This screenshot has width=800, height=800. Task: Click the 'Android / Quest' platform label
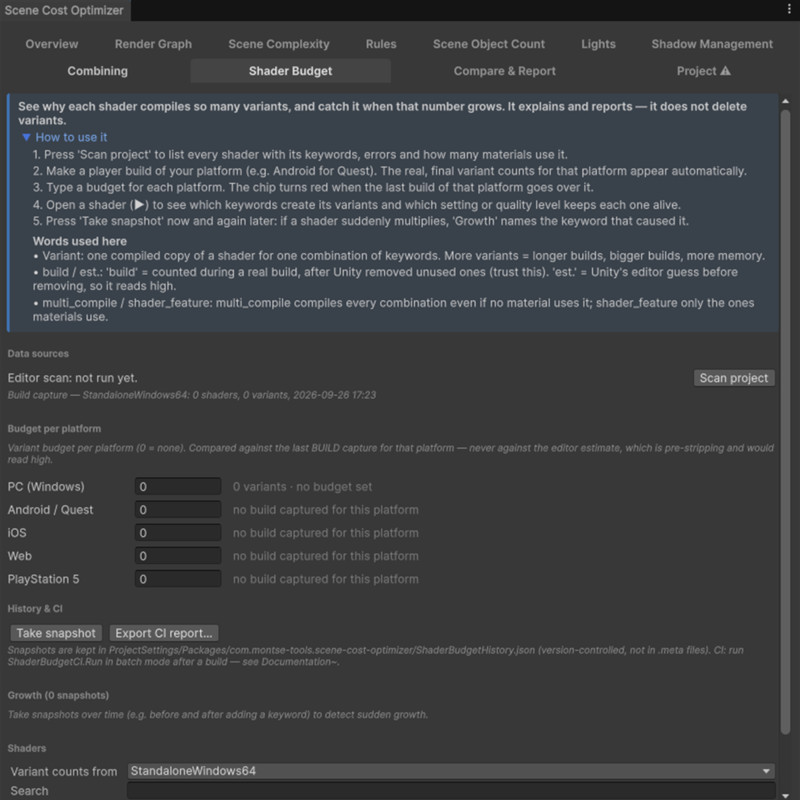(x=50, y=510)
